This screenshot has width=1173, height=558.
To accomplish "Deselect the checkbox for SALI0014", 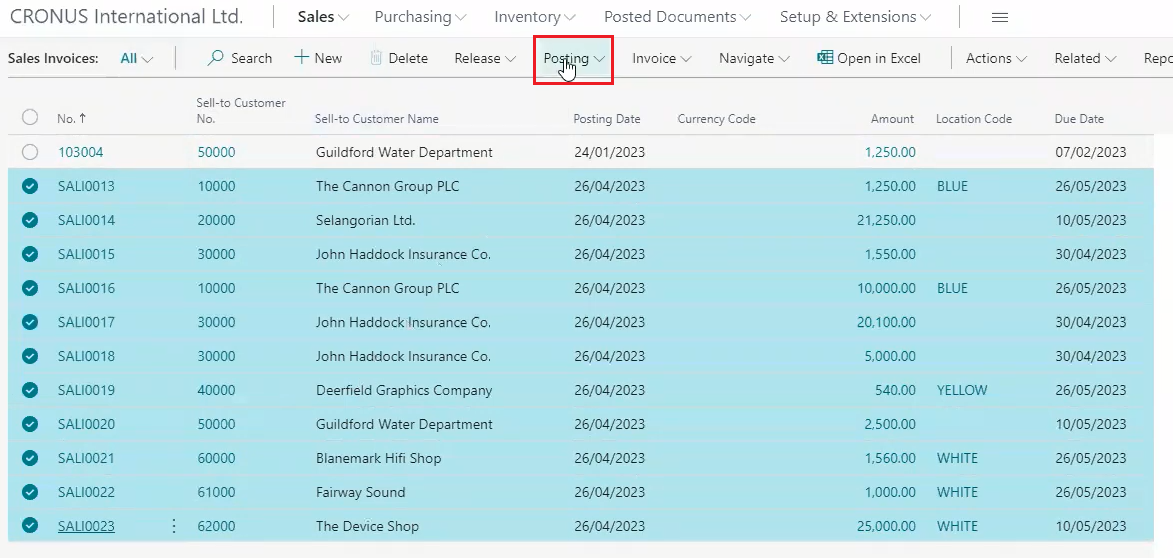I will pos(30,220).
